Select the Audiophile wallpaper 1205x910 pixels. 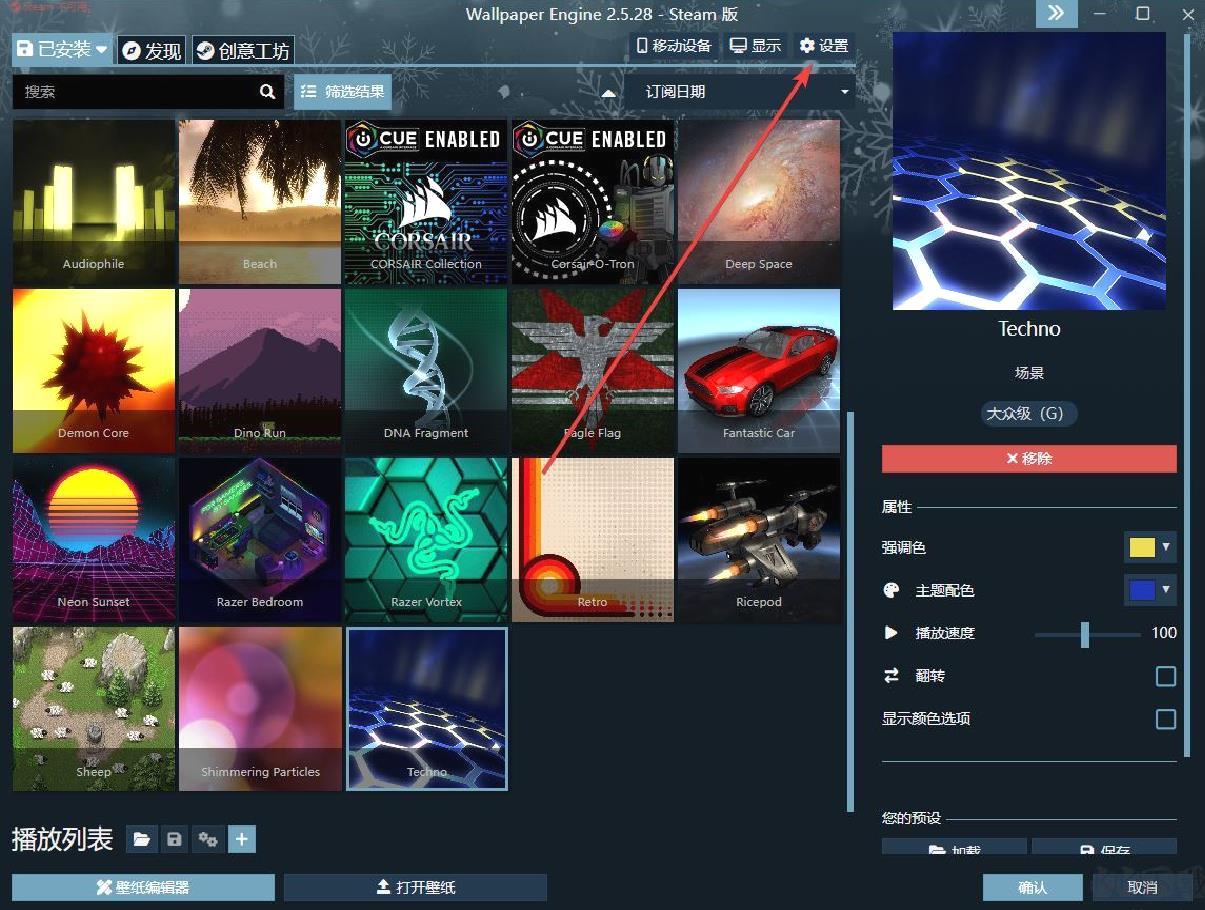pos(94,202)
